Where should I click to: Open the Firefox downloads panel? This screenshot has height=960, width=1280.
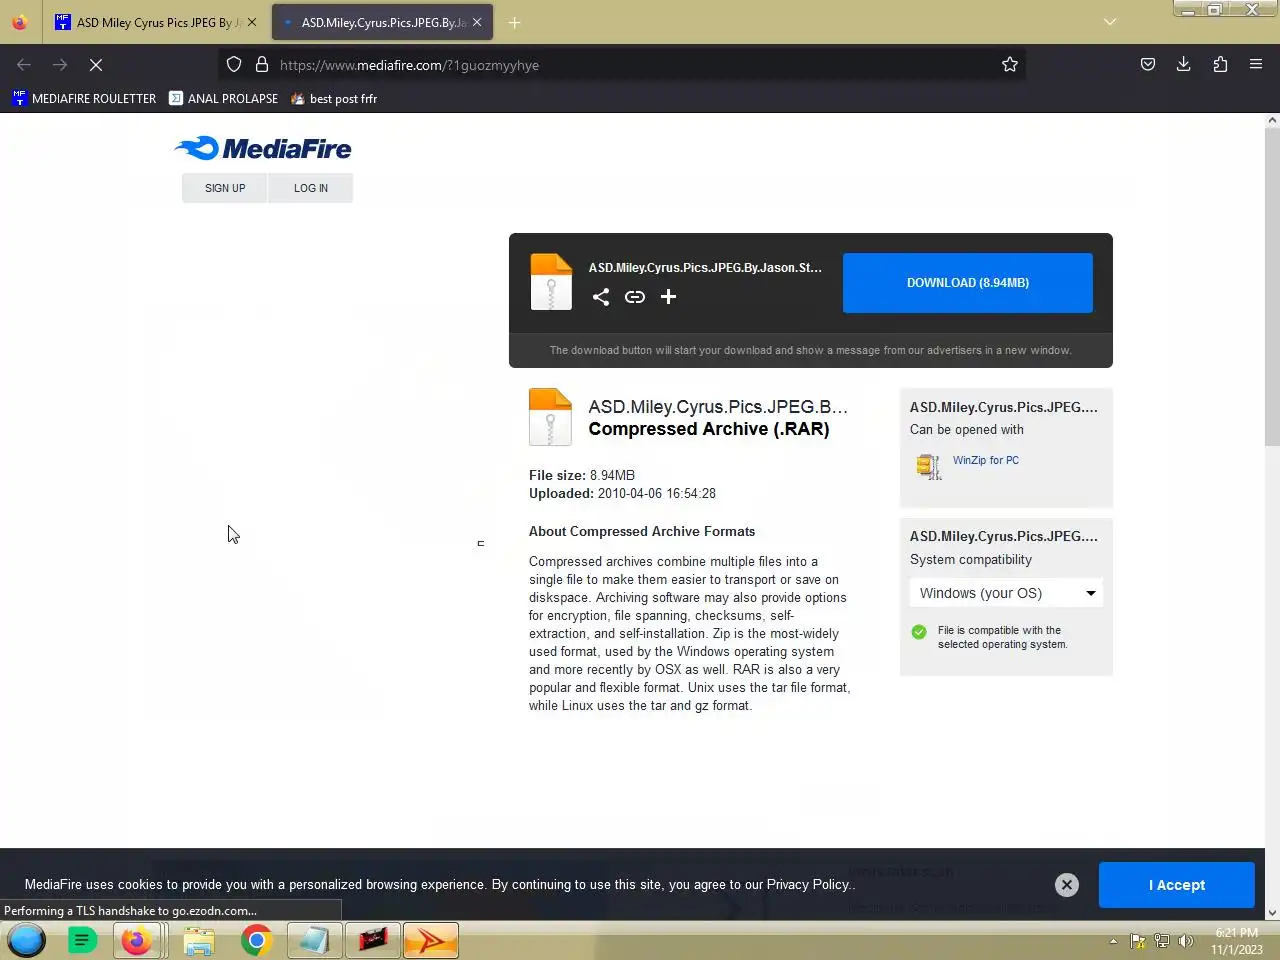pos(1184,65)
